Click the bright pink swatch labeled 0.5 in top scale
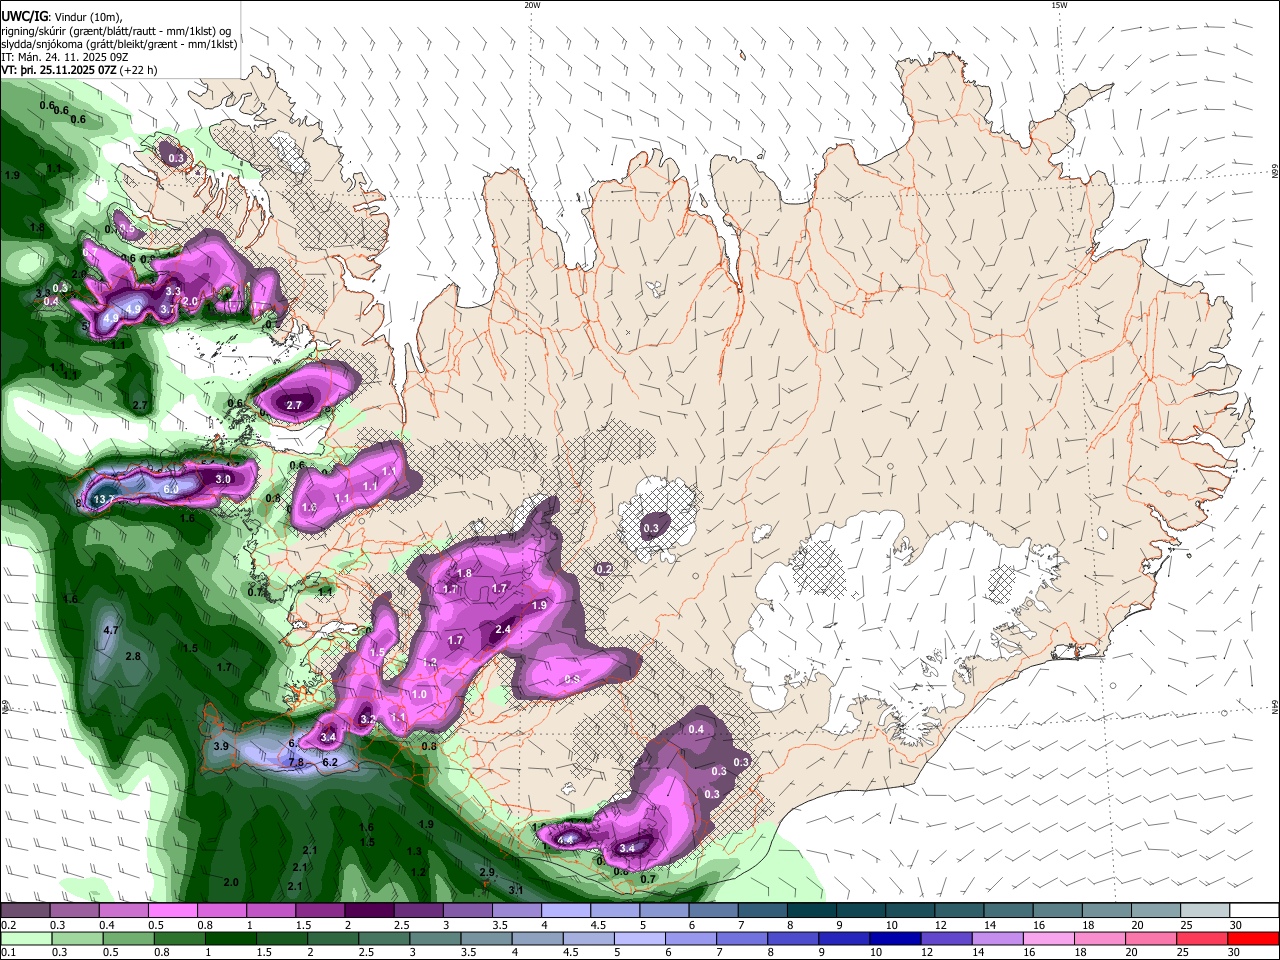 172,911
